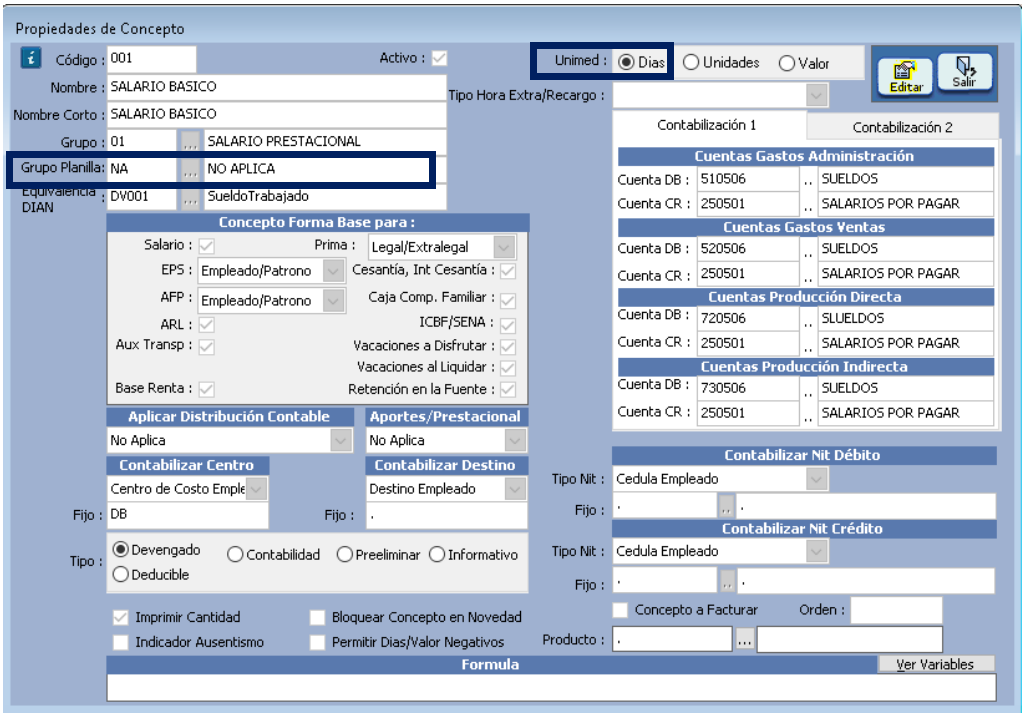Select the Preeliminar type radio
Viewport: 1024px width, 717px height.
point(345,554)
